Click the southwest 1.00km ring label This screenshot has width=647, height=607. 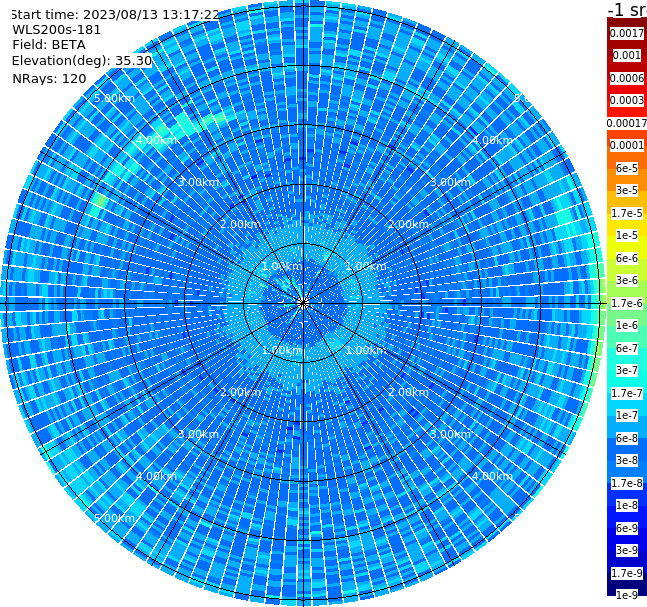(x=282, y=350)
